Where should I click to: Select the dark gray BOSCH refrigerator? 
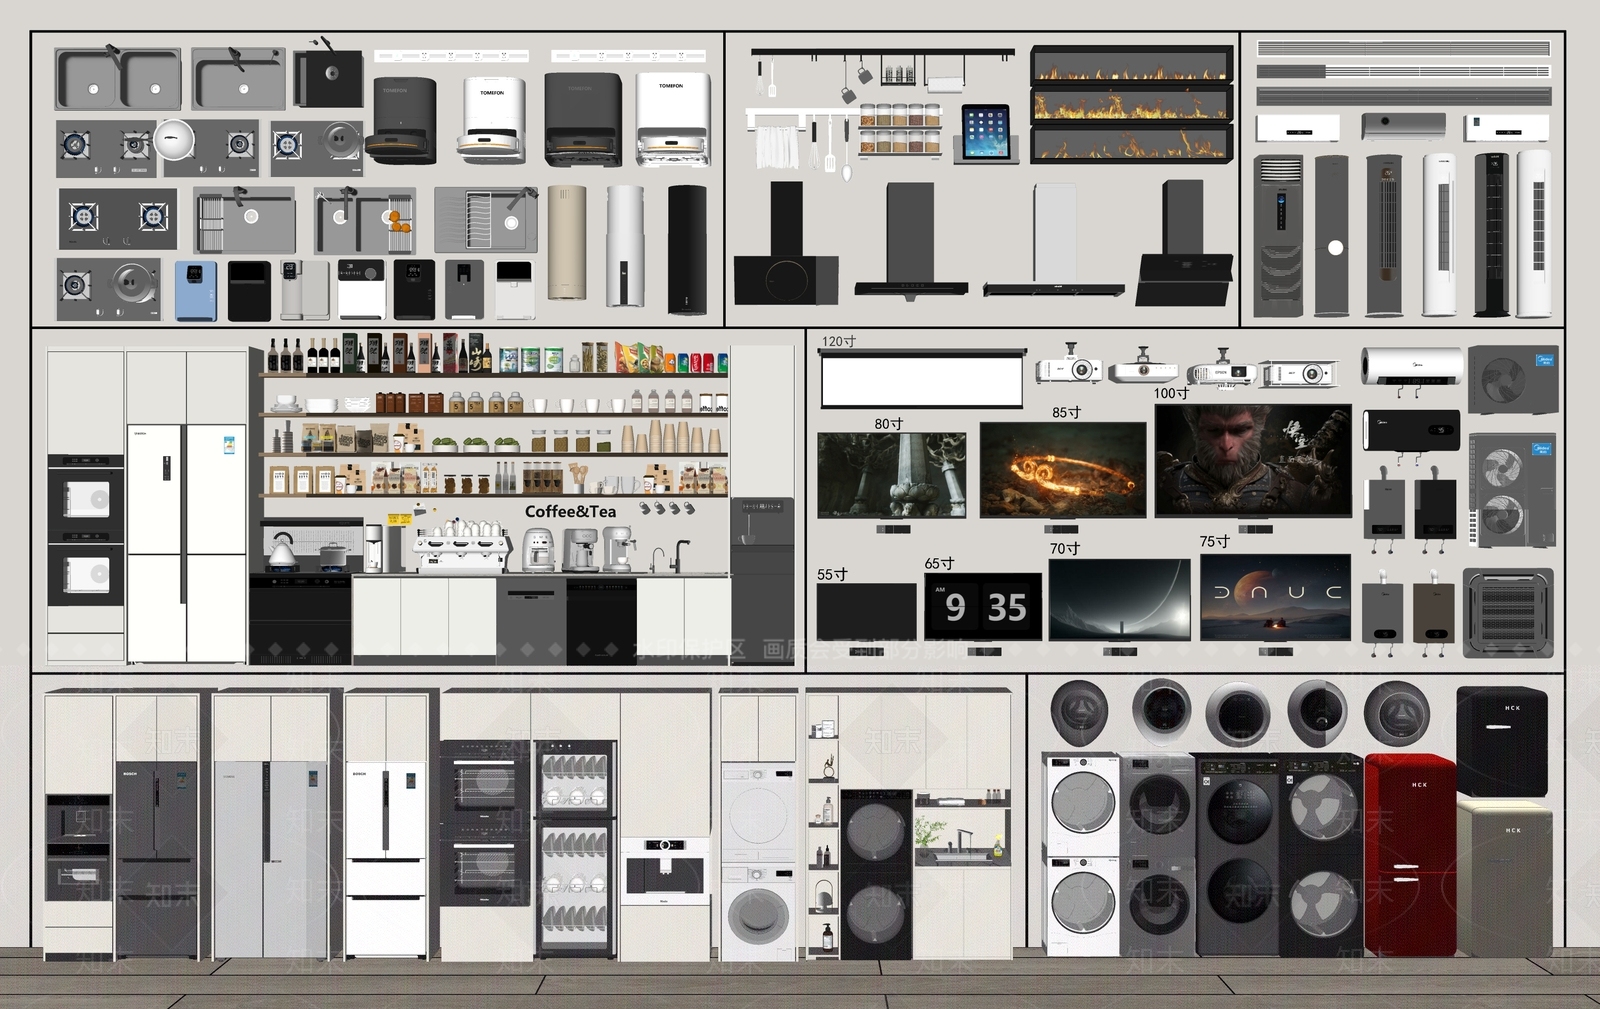click(156, 859)
